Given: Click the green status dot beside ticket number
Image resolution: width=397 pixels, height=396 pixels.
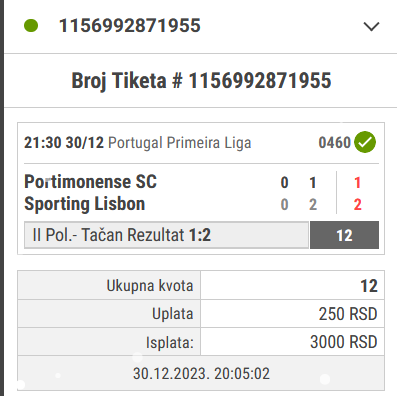Looking at the screenshot, I should click(x=31, y=26).
